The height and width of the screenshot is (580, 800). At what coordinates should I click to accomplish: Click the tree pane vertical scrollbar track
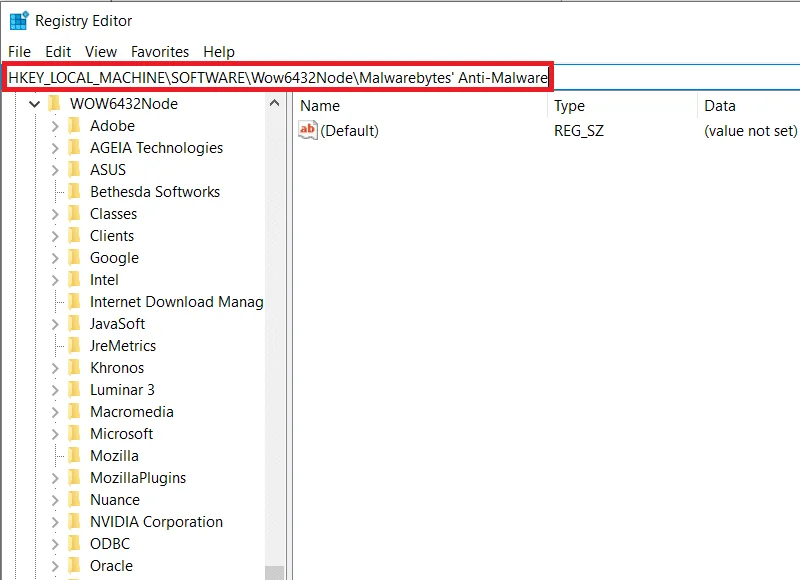click(274, 339)
